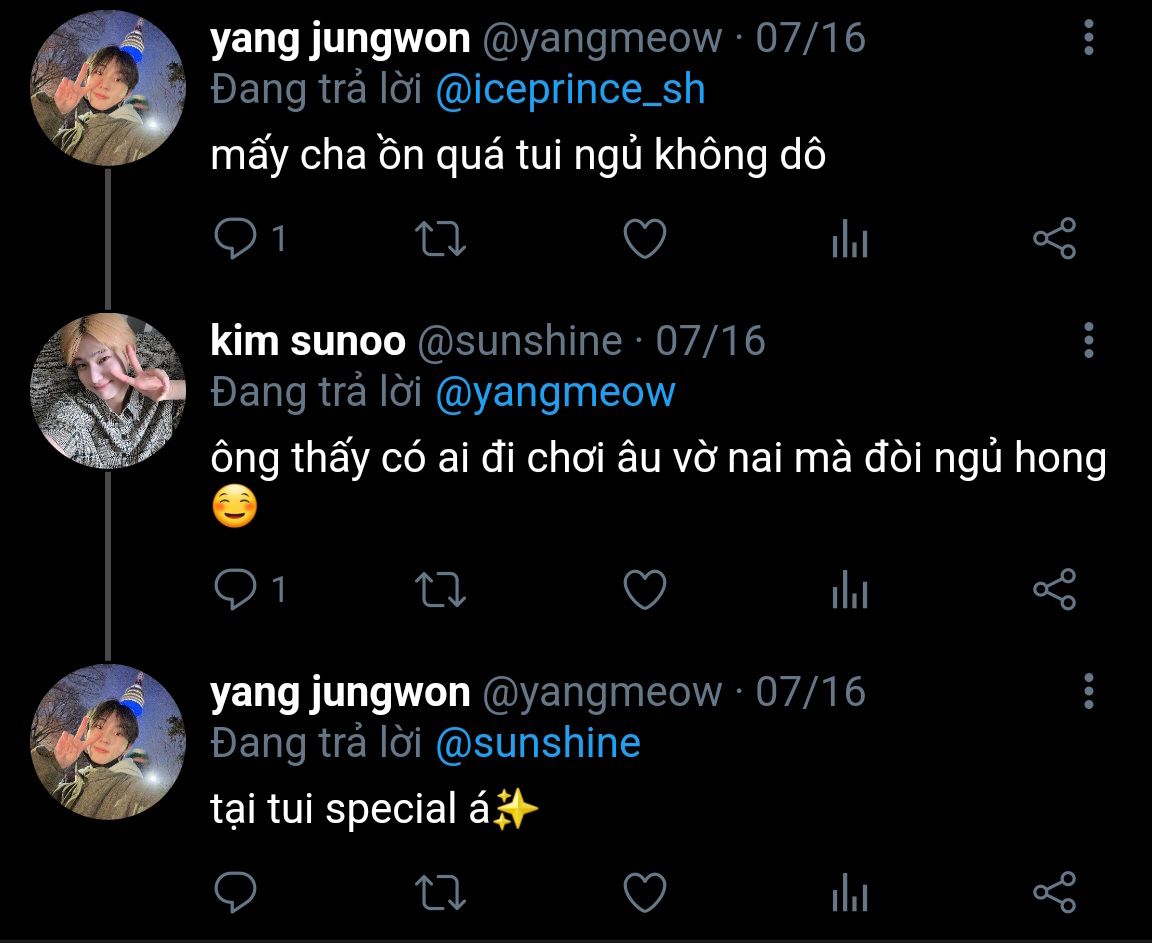1152x943 pixels.
Task: Open more options for first tweet
Action: click(1089, 37)
